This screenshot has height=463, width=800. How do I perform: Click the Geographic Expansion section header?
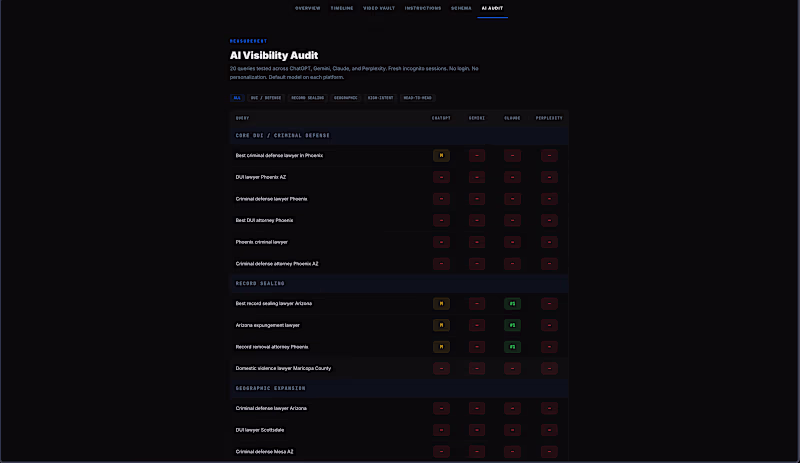(399, 388)
